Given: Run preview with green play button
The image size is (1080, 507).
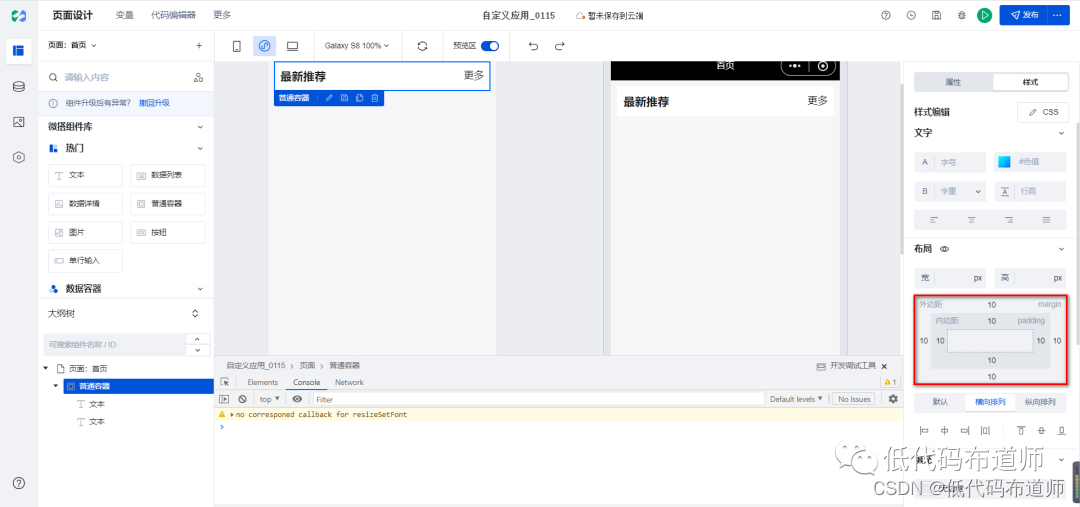Looking at the screenshot, I should coord(984,15).
